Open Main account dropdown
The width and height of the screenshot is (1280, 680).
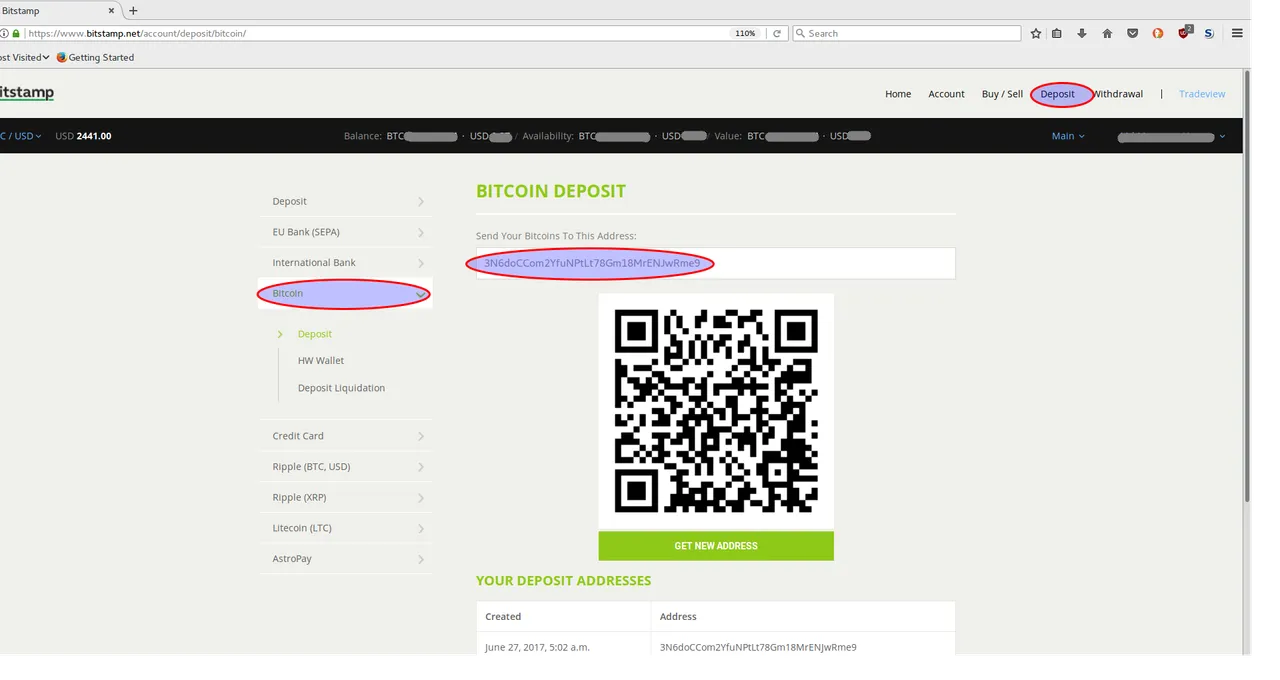click(x=1068, y=136)
